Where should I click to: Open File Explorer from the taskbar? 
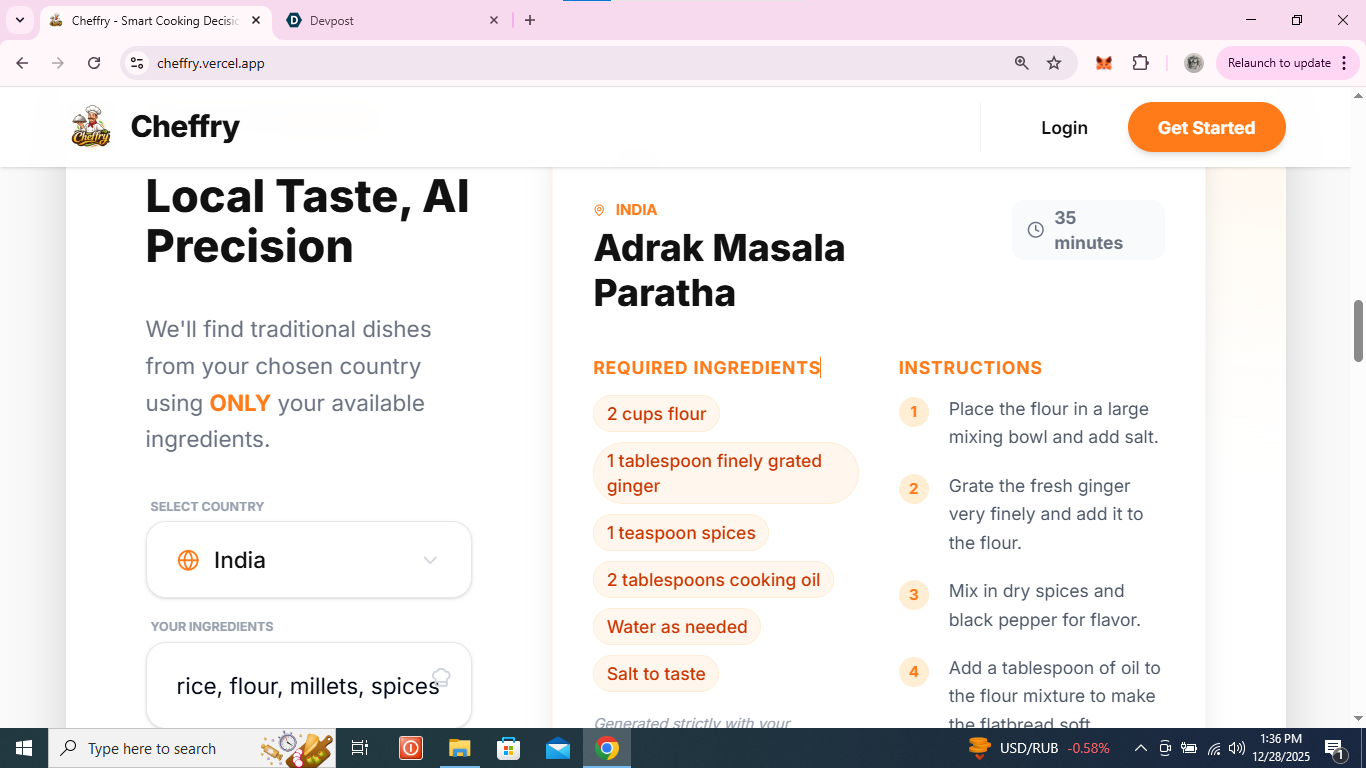459,748
